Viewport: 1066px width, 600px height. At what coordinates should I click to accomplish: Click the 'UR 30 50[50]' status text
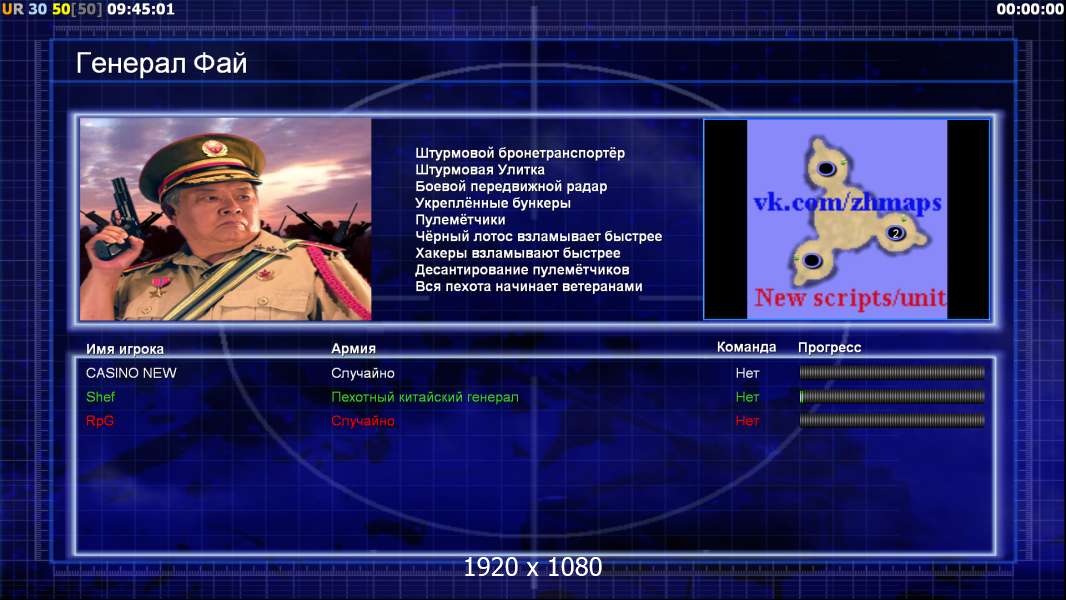(x=52, y=10)
